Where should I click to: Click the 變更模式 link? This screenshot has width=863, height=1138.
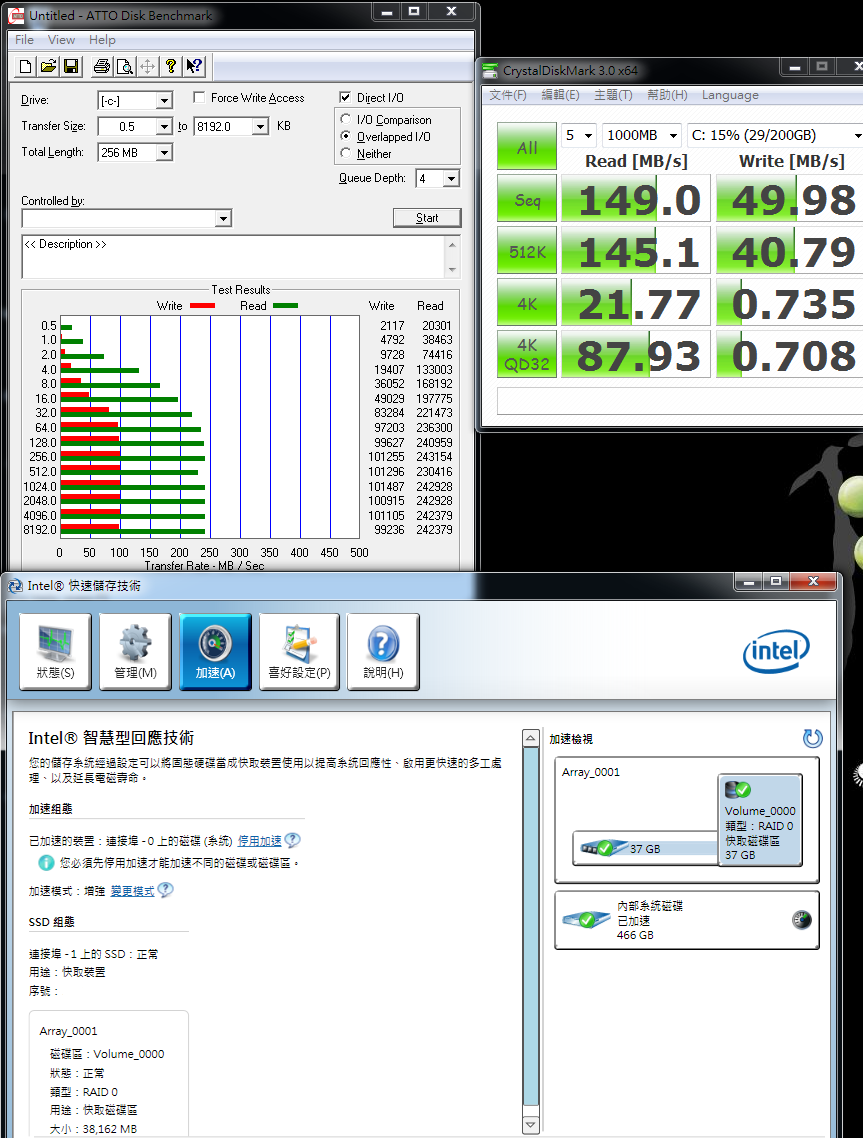(132, 891)
